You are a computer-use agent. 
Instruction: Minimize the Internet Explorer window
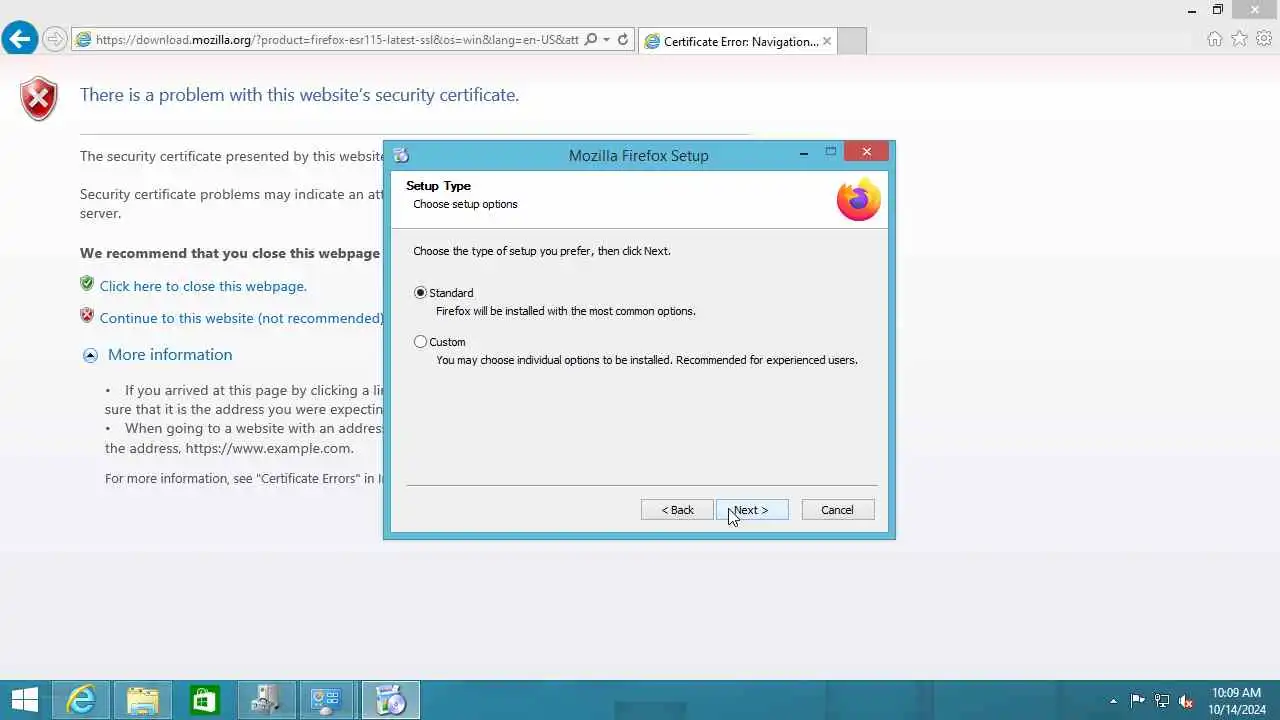click(x=1192, y=10)
